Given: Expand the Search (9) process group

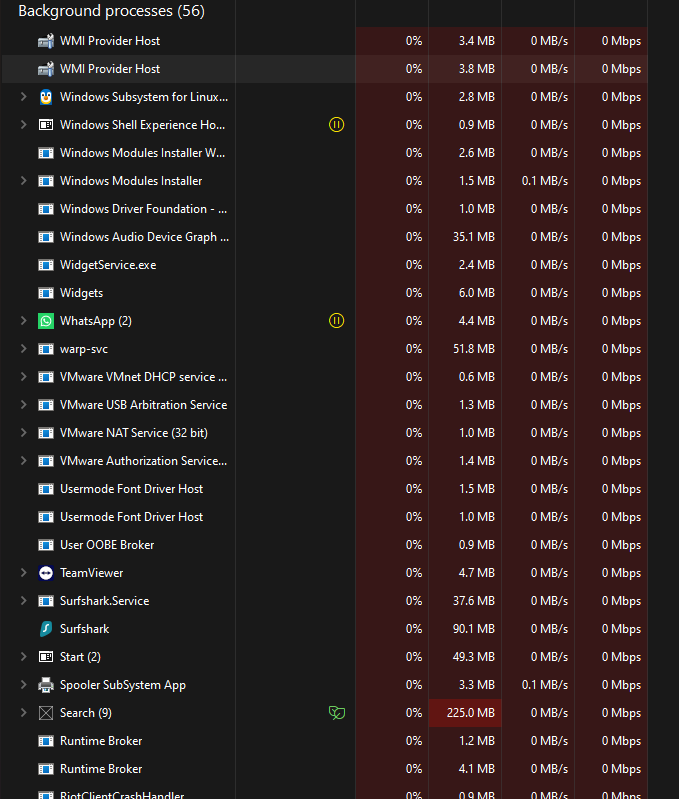Looking at the screenshot, I should click(23, 712).
